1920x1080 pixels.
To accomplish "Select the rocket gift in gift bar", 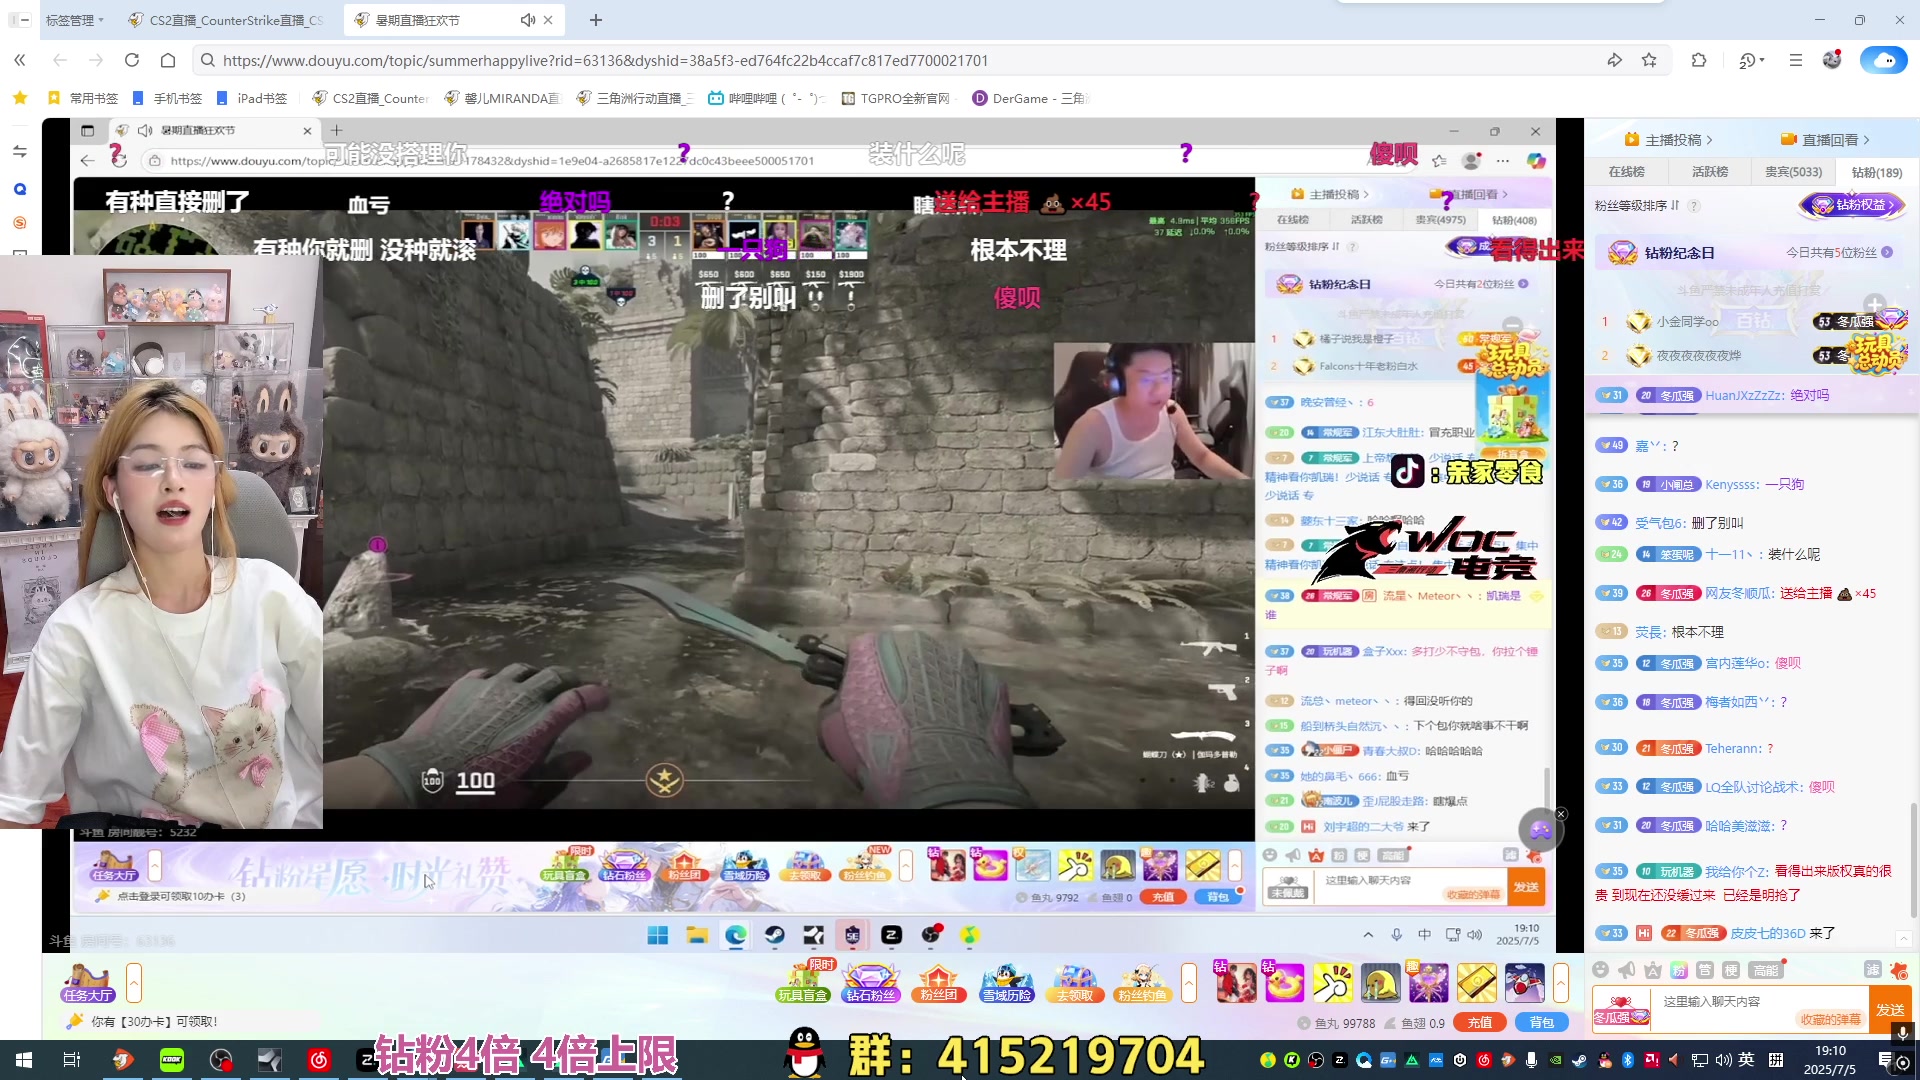I will (1524, 983).
